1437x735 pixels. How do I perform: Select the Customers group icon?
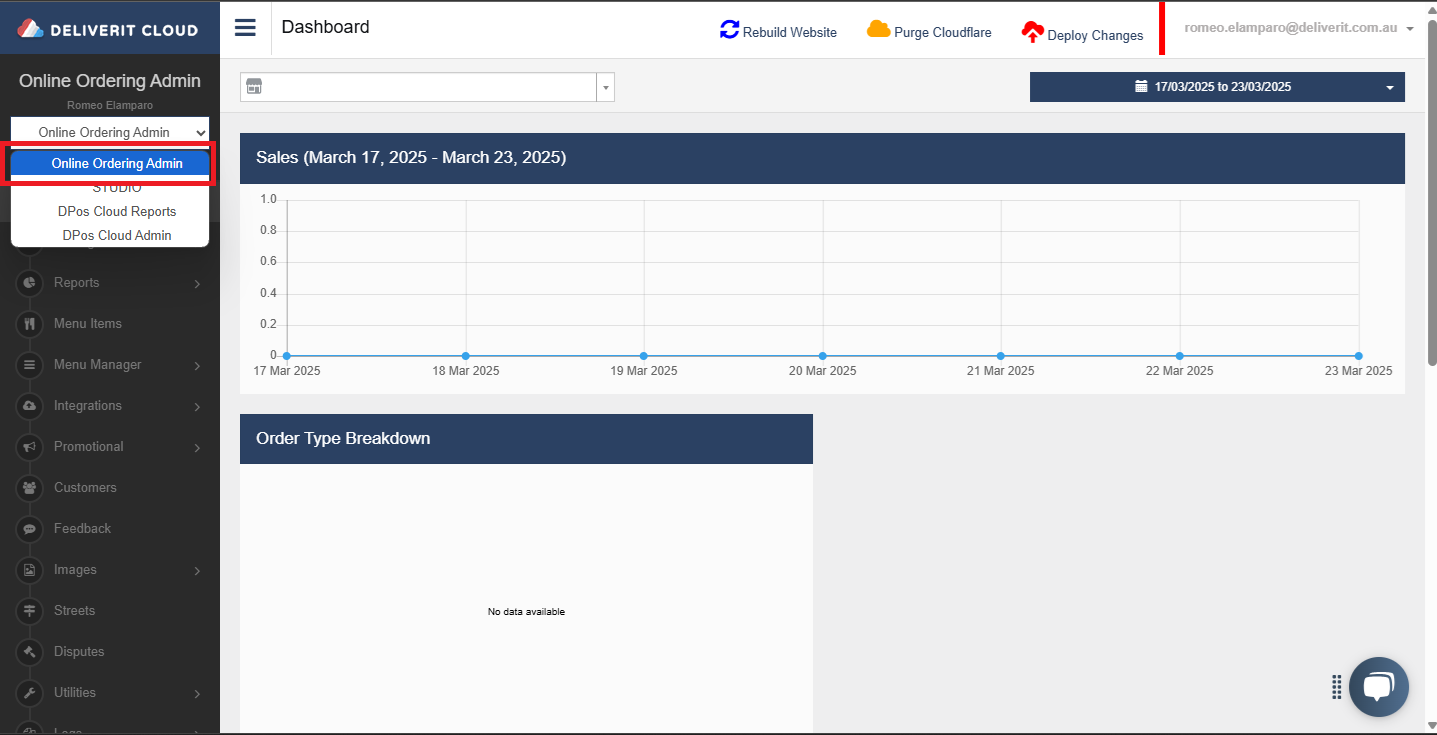click(x=30, y=488)
